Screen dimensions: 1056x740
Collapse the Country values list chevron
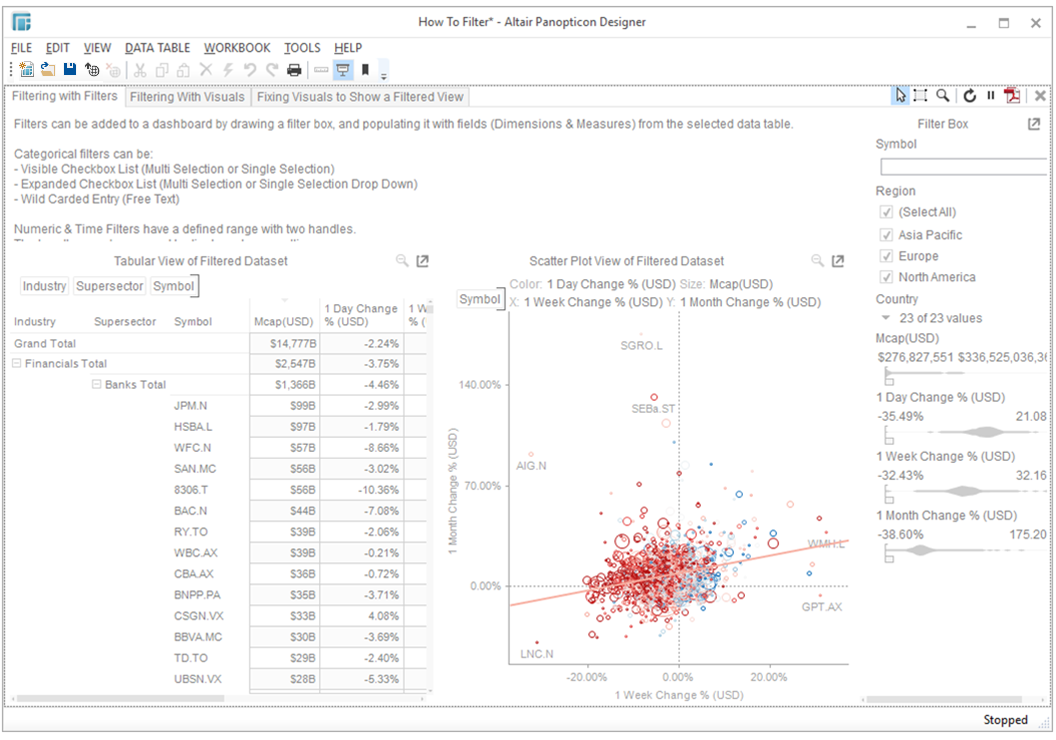pyautogui.click(x=884, y=317)
